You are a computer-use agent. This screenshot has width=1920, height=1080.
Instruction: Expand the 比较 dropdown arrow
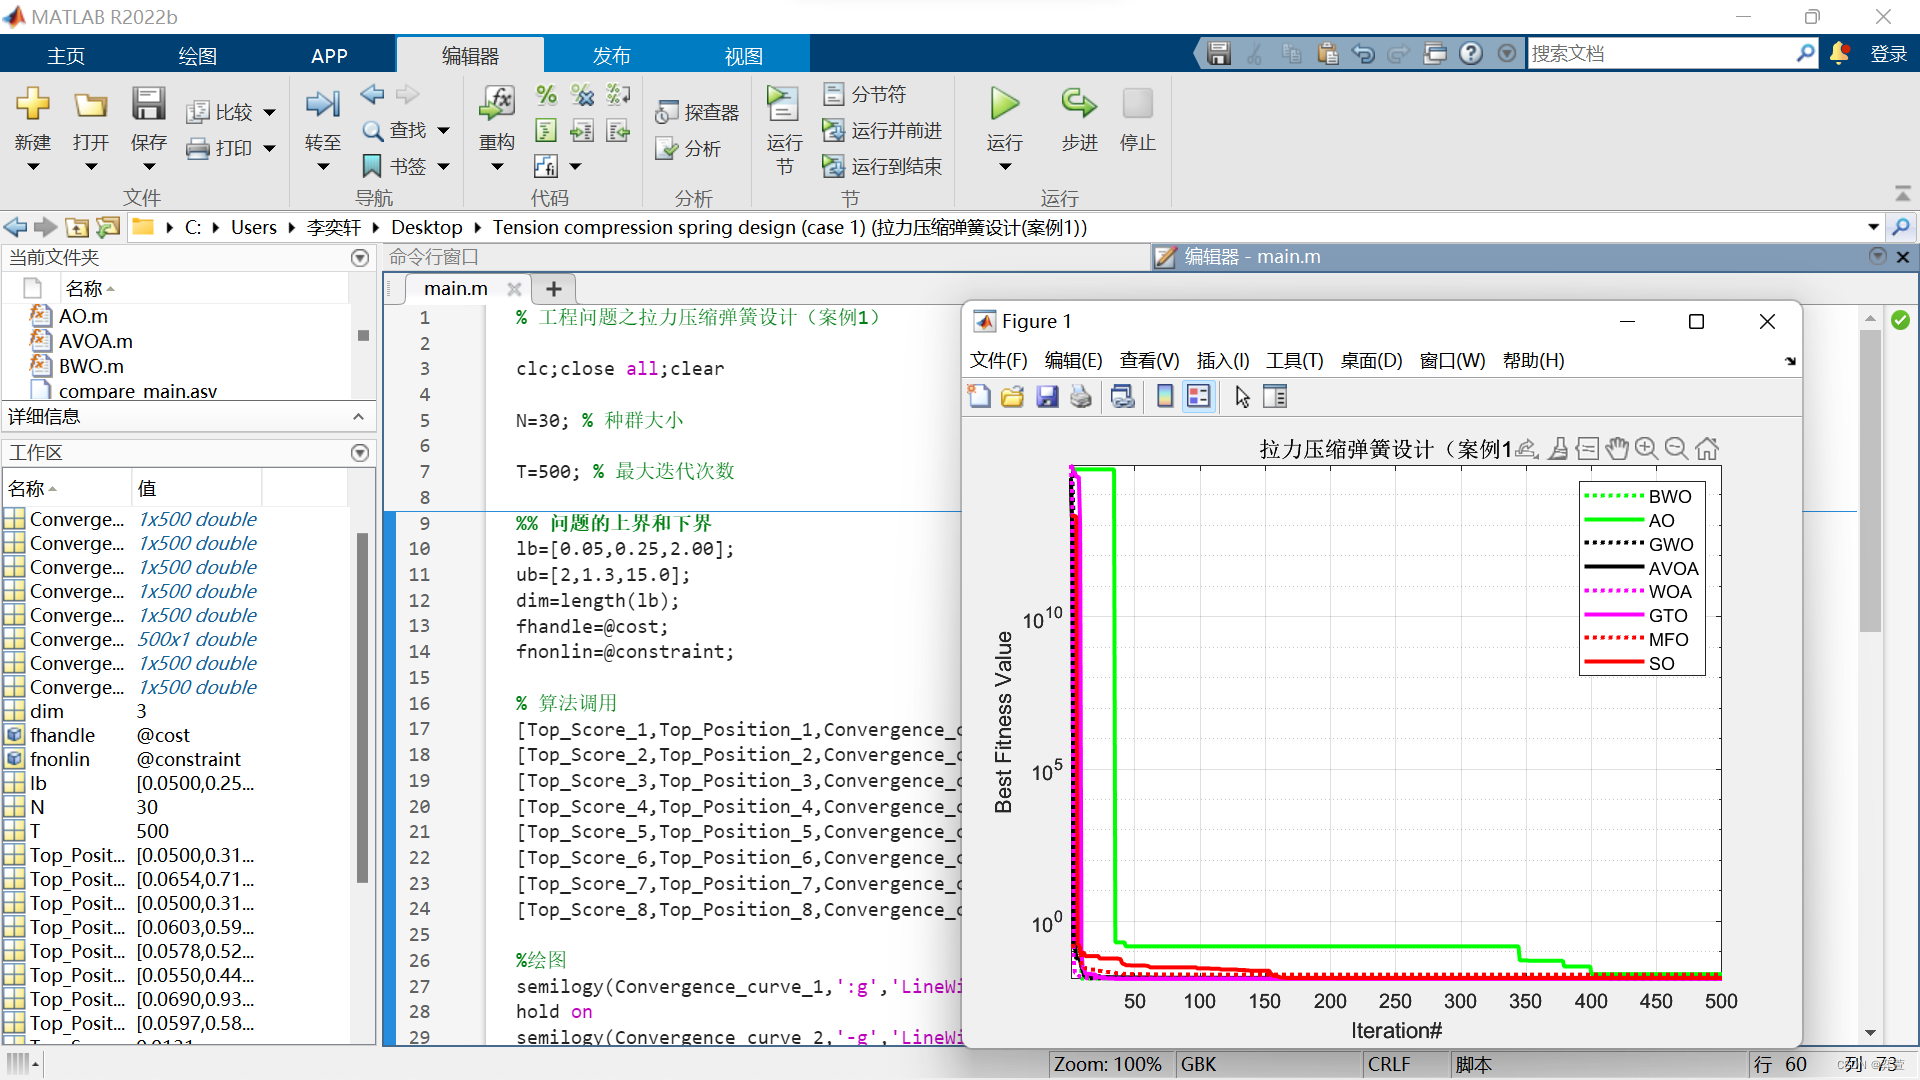(x=269, y=113)
